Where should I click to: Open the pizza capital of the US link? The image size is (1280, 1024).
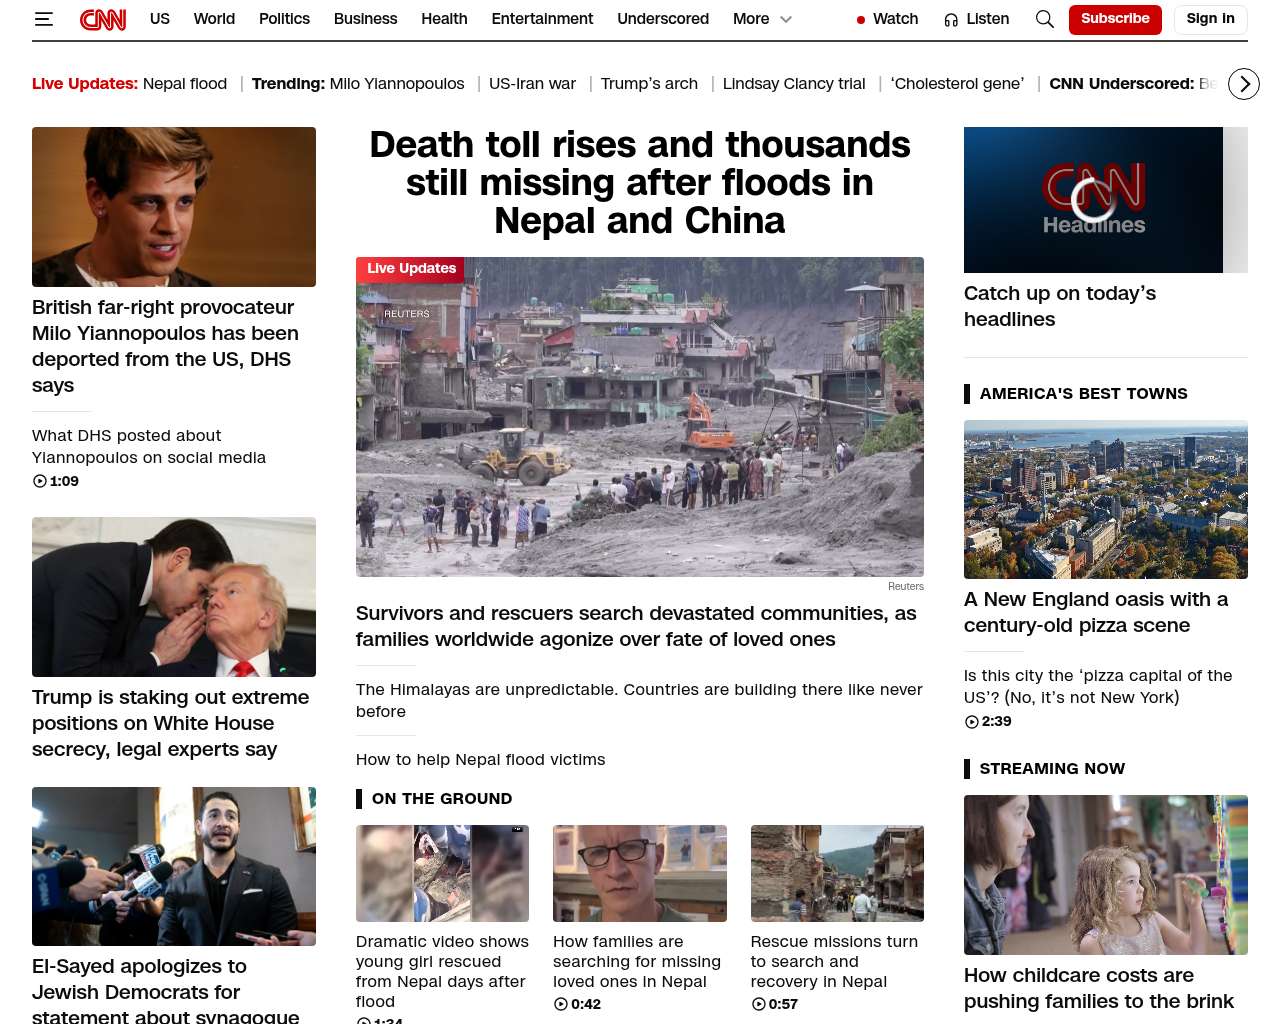click(1098, 686)
